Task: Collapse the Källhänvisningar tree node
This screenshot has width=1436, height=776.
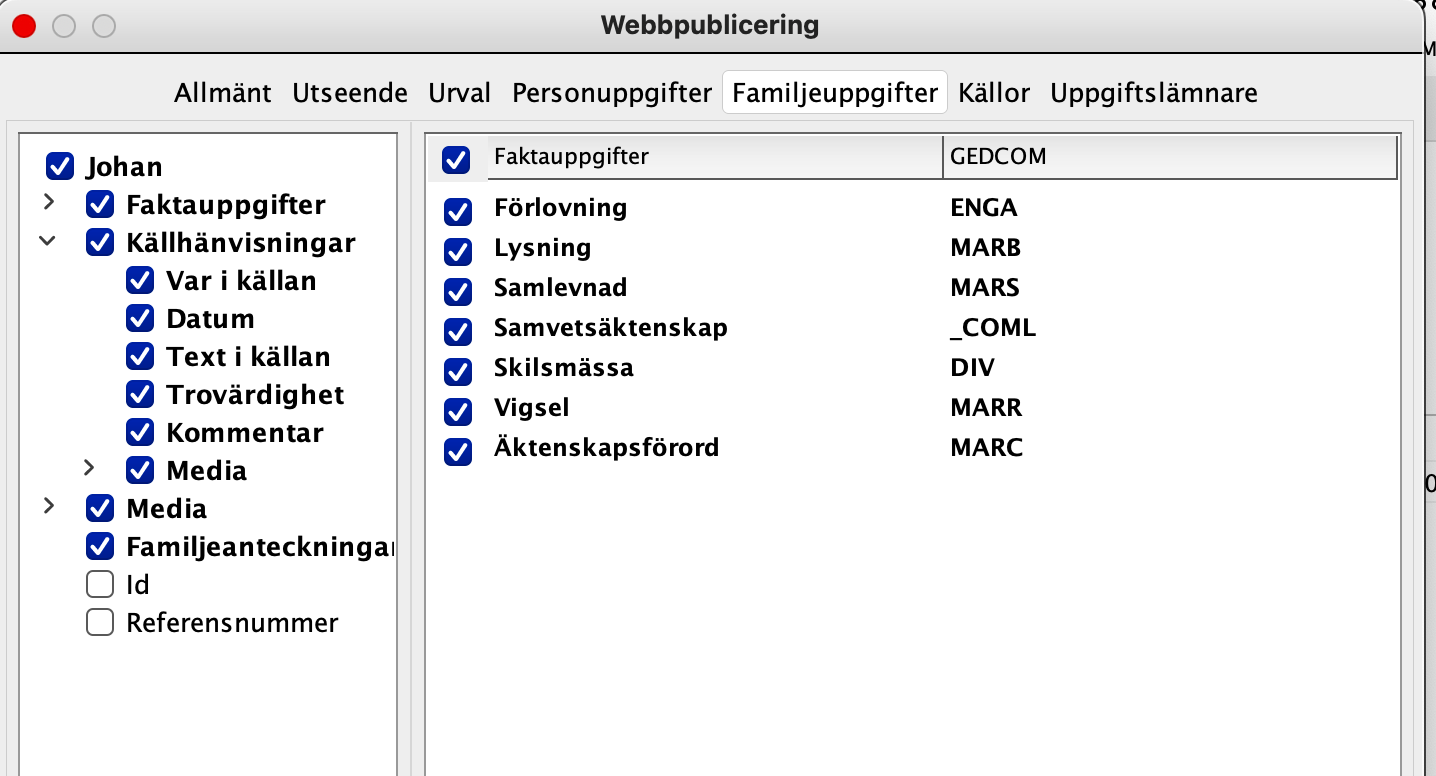Action: coord(48,242)
